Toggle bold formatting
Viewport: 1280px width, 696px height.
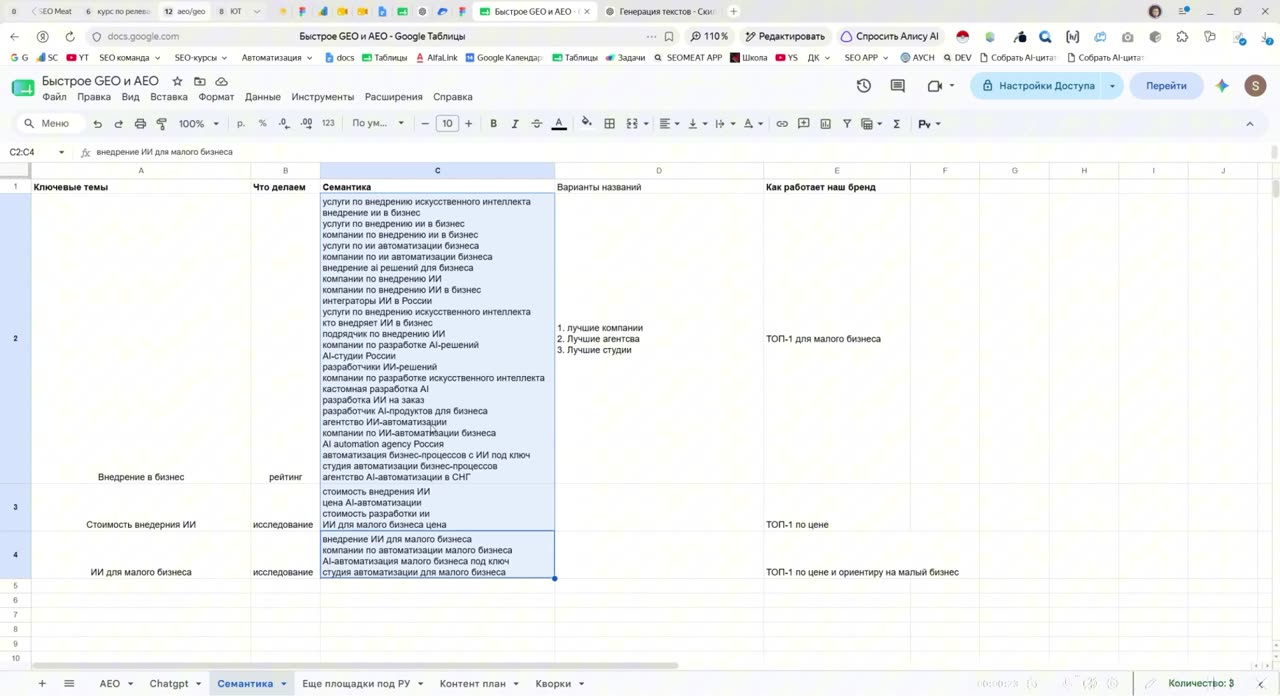click(493, 124)
